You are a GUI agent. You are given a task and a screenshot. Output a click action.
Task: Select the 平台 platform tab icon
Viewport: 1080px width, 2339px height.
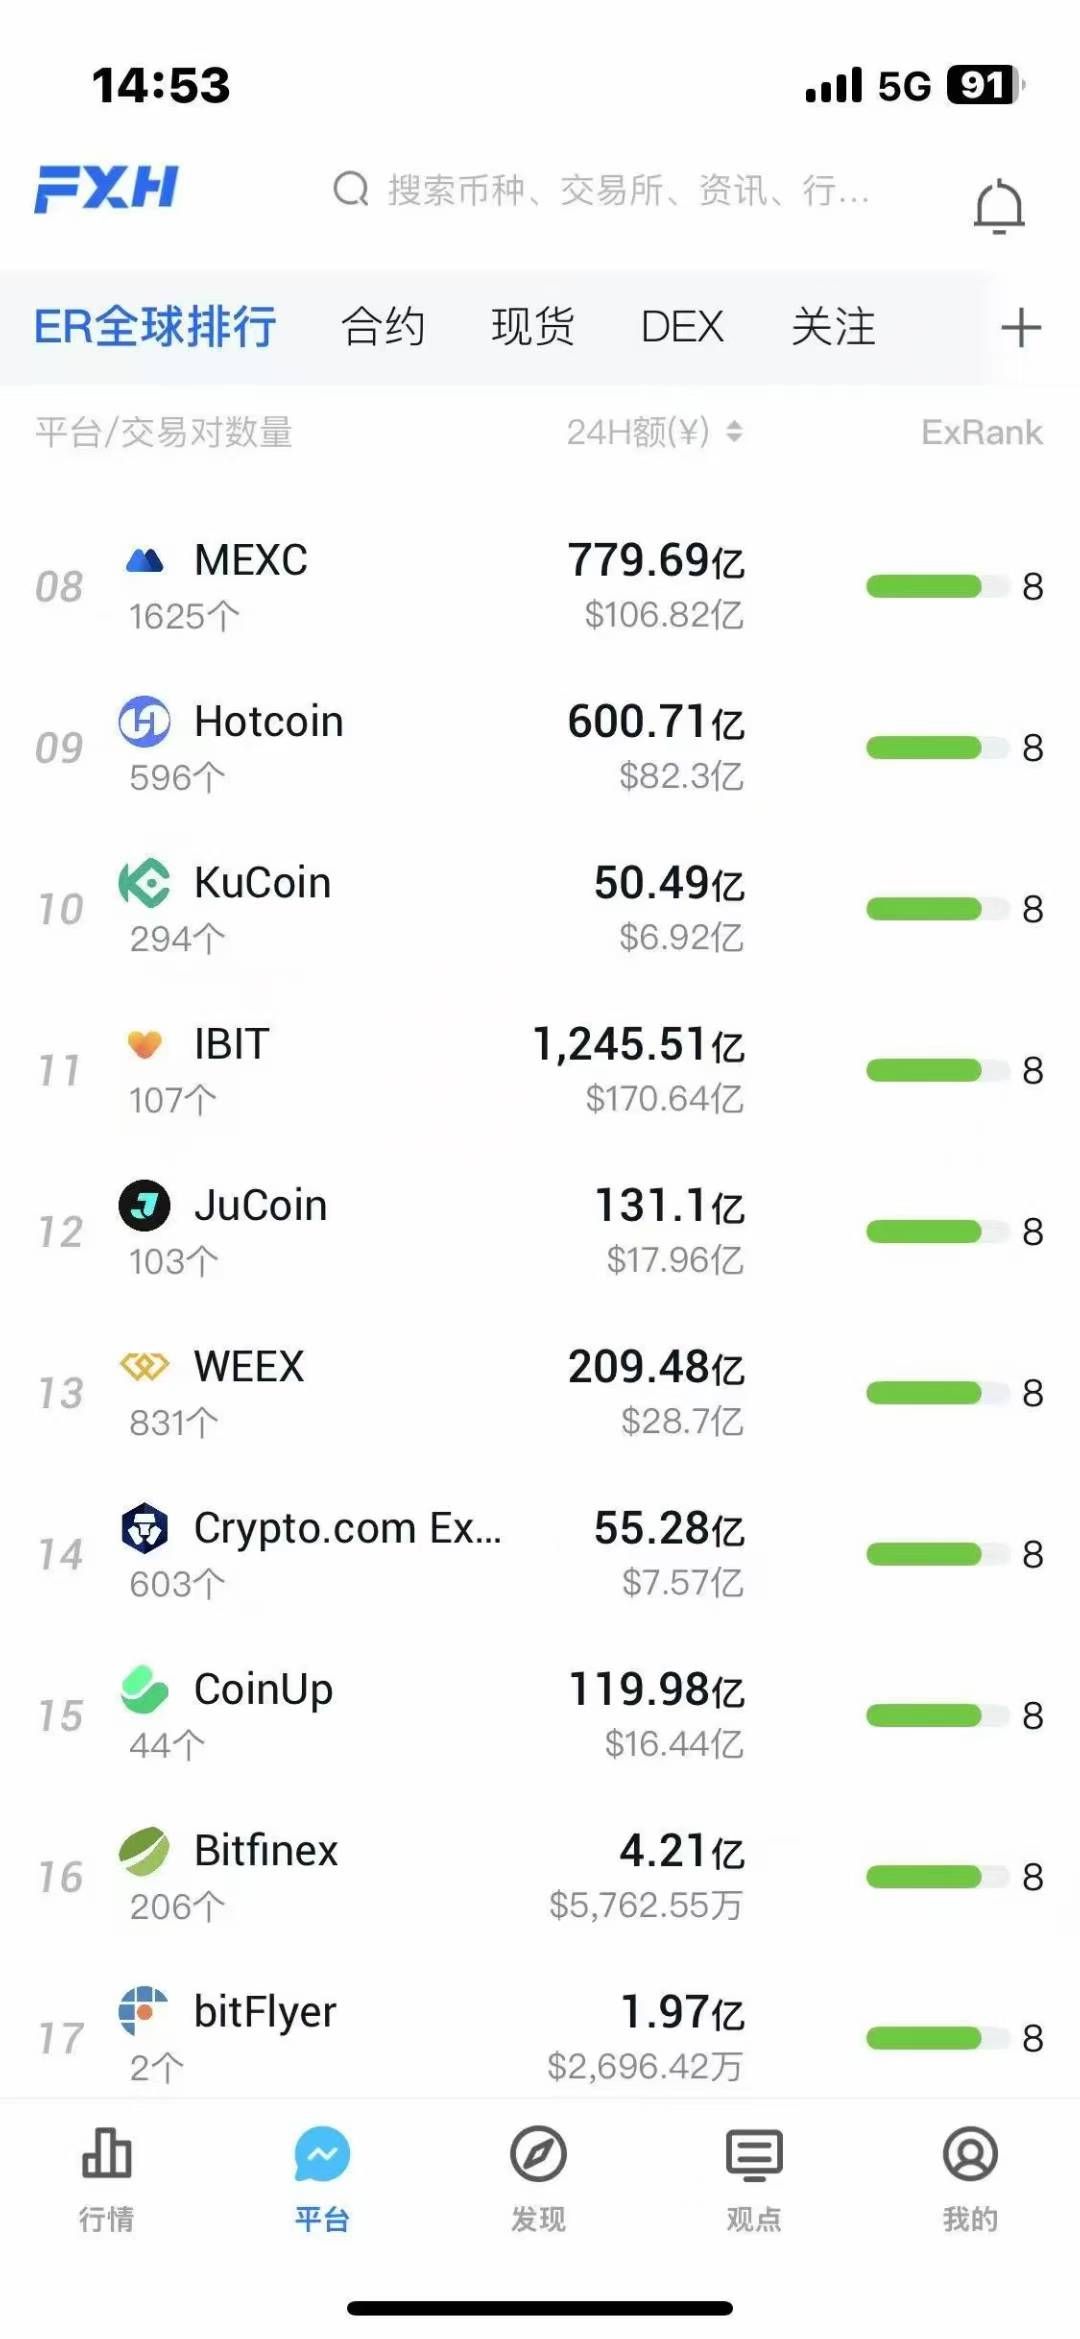322,2153
